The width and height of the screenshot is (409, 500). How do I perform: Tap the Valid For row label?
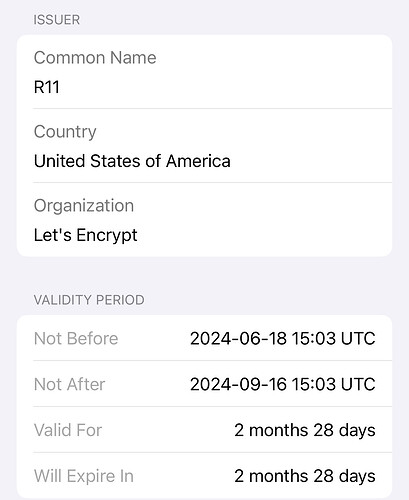pyautogui.click(x=68, y=430)
